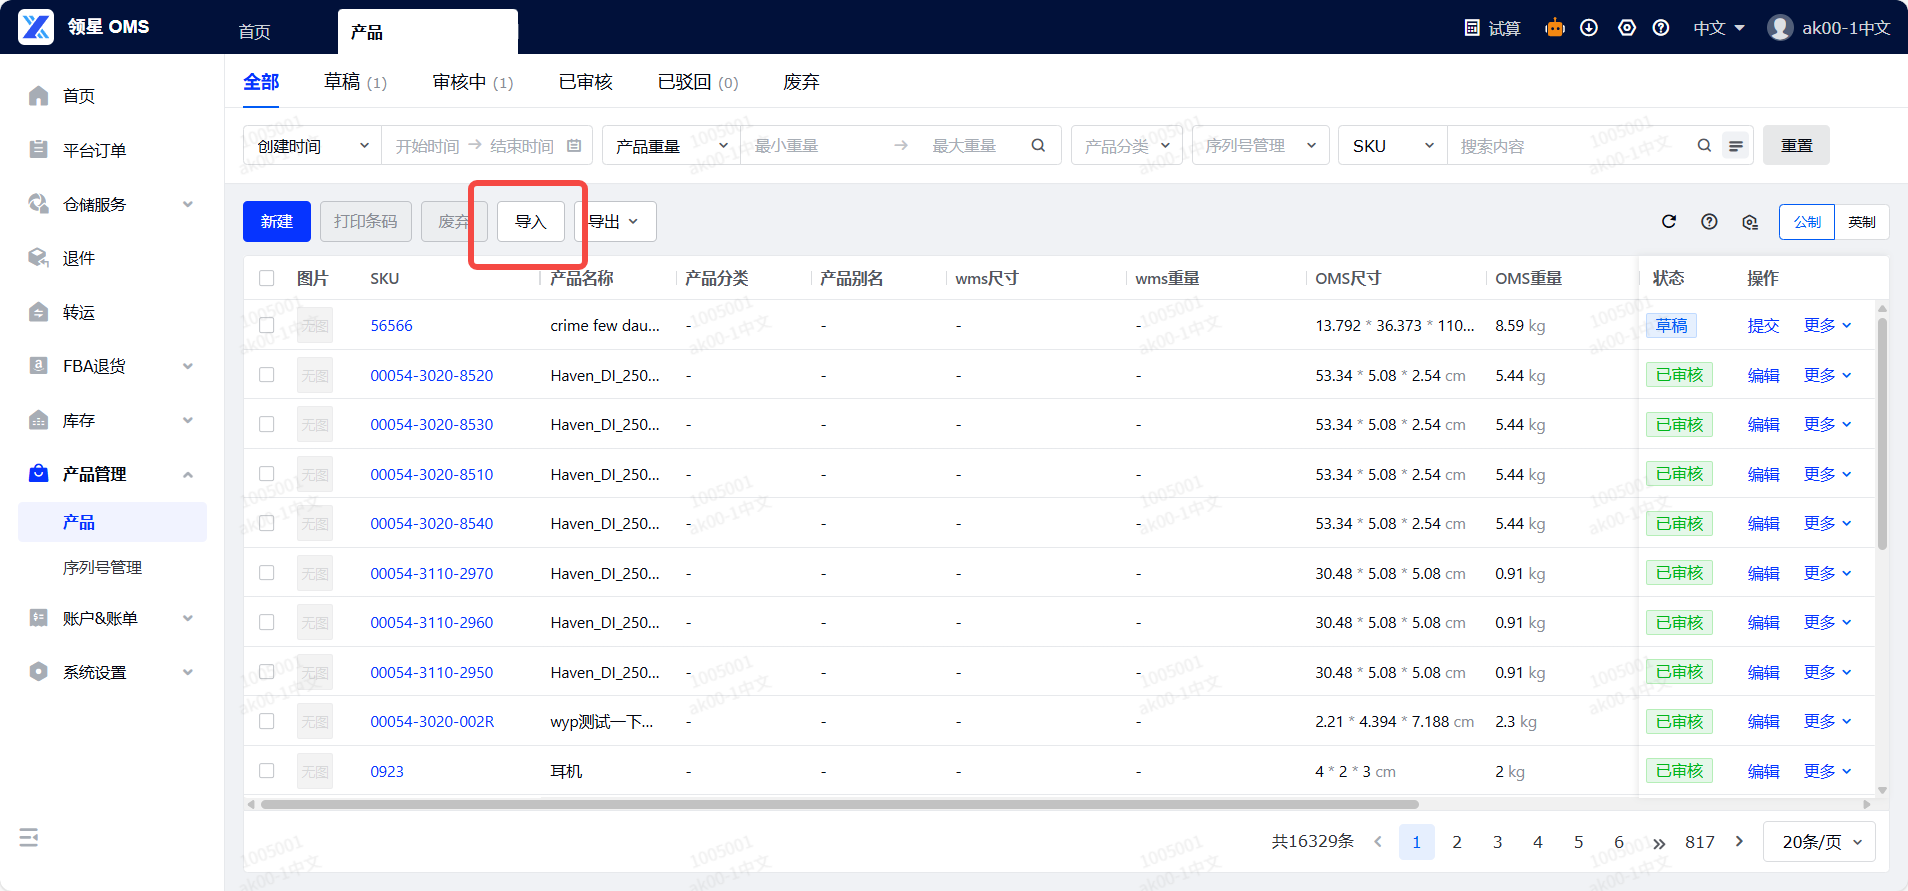Screen dimensions: 1908x891
Task: Check the row for SKU 00054-3020-8520
Action: coord(267,375)
